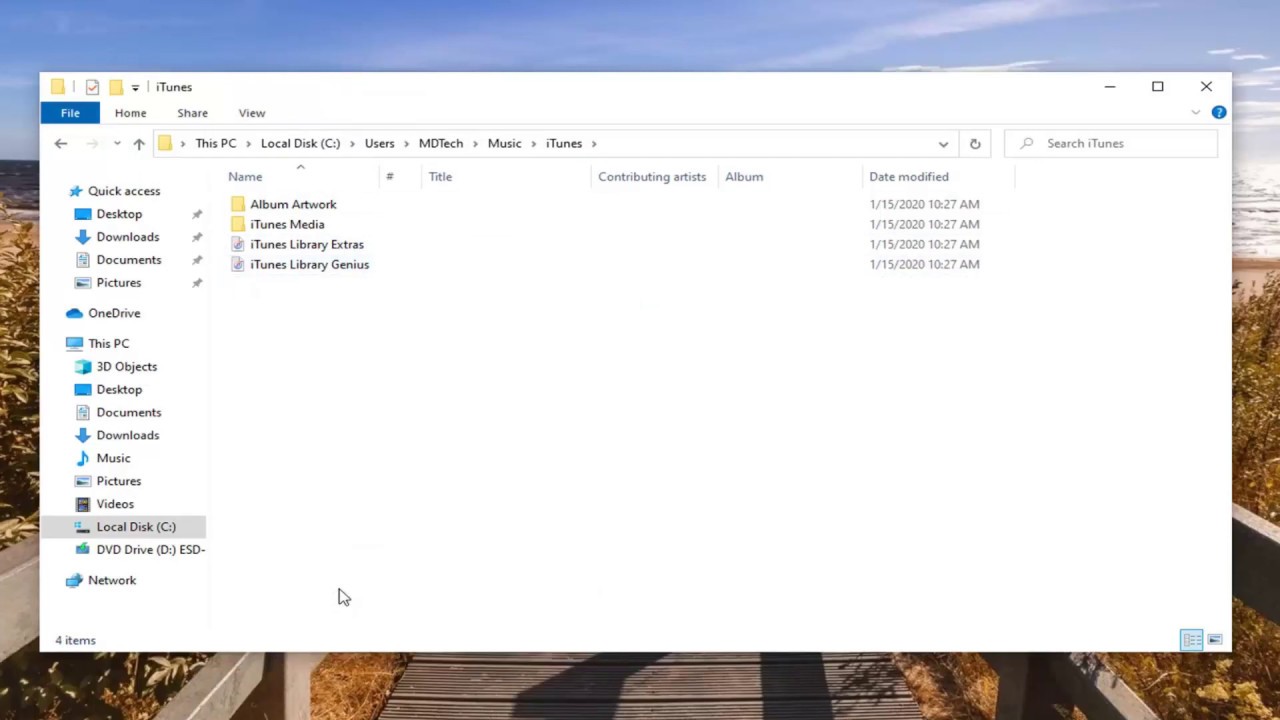Viewport: 1280px width, 720px height.
Task: Select OneDrive in the navigation pane
Action: [x=114, y=314]
